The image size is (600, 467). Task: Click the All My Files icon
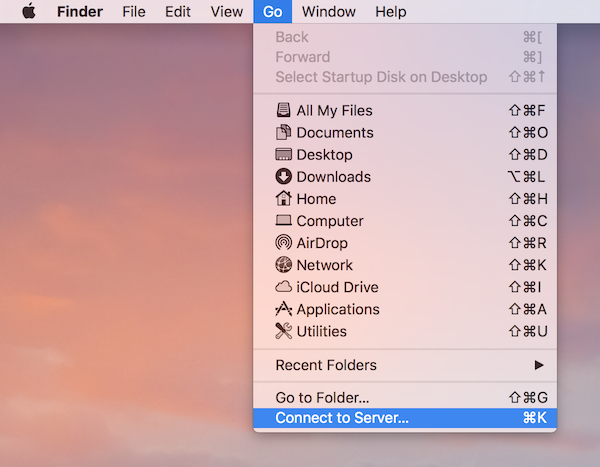(x=283, y=110)
